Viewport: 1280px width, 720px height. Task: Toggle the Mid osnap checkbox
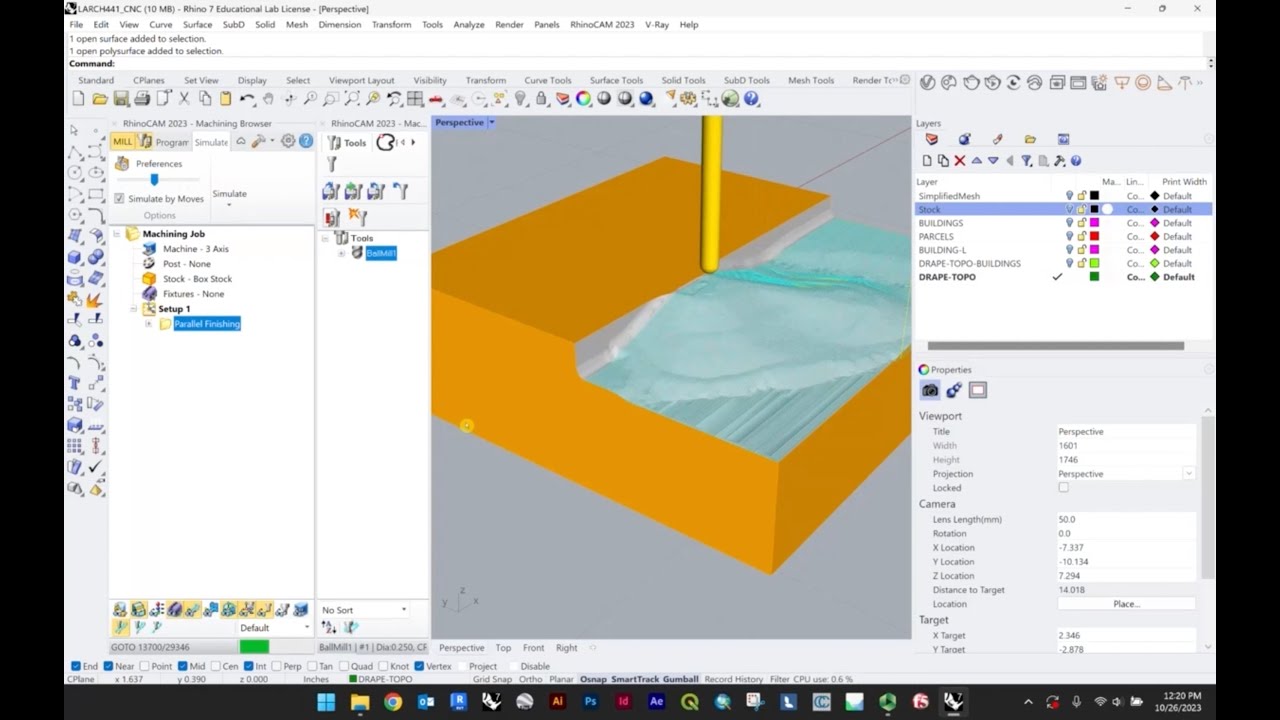tap(181, 666)
